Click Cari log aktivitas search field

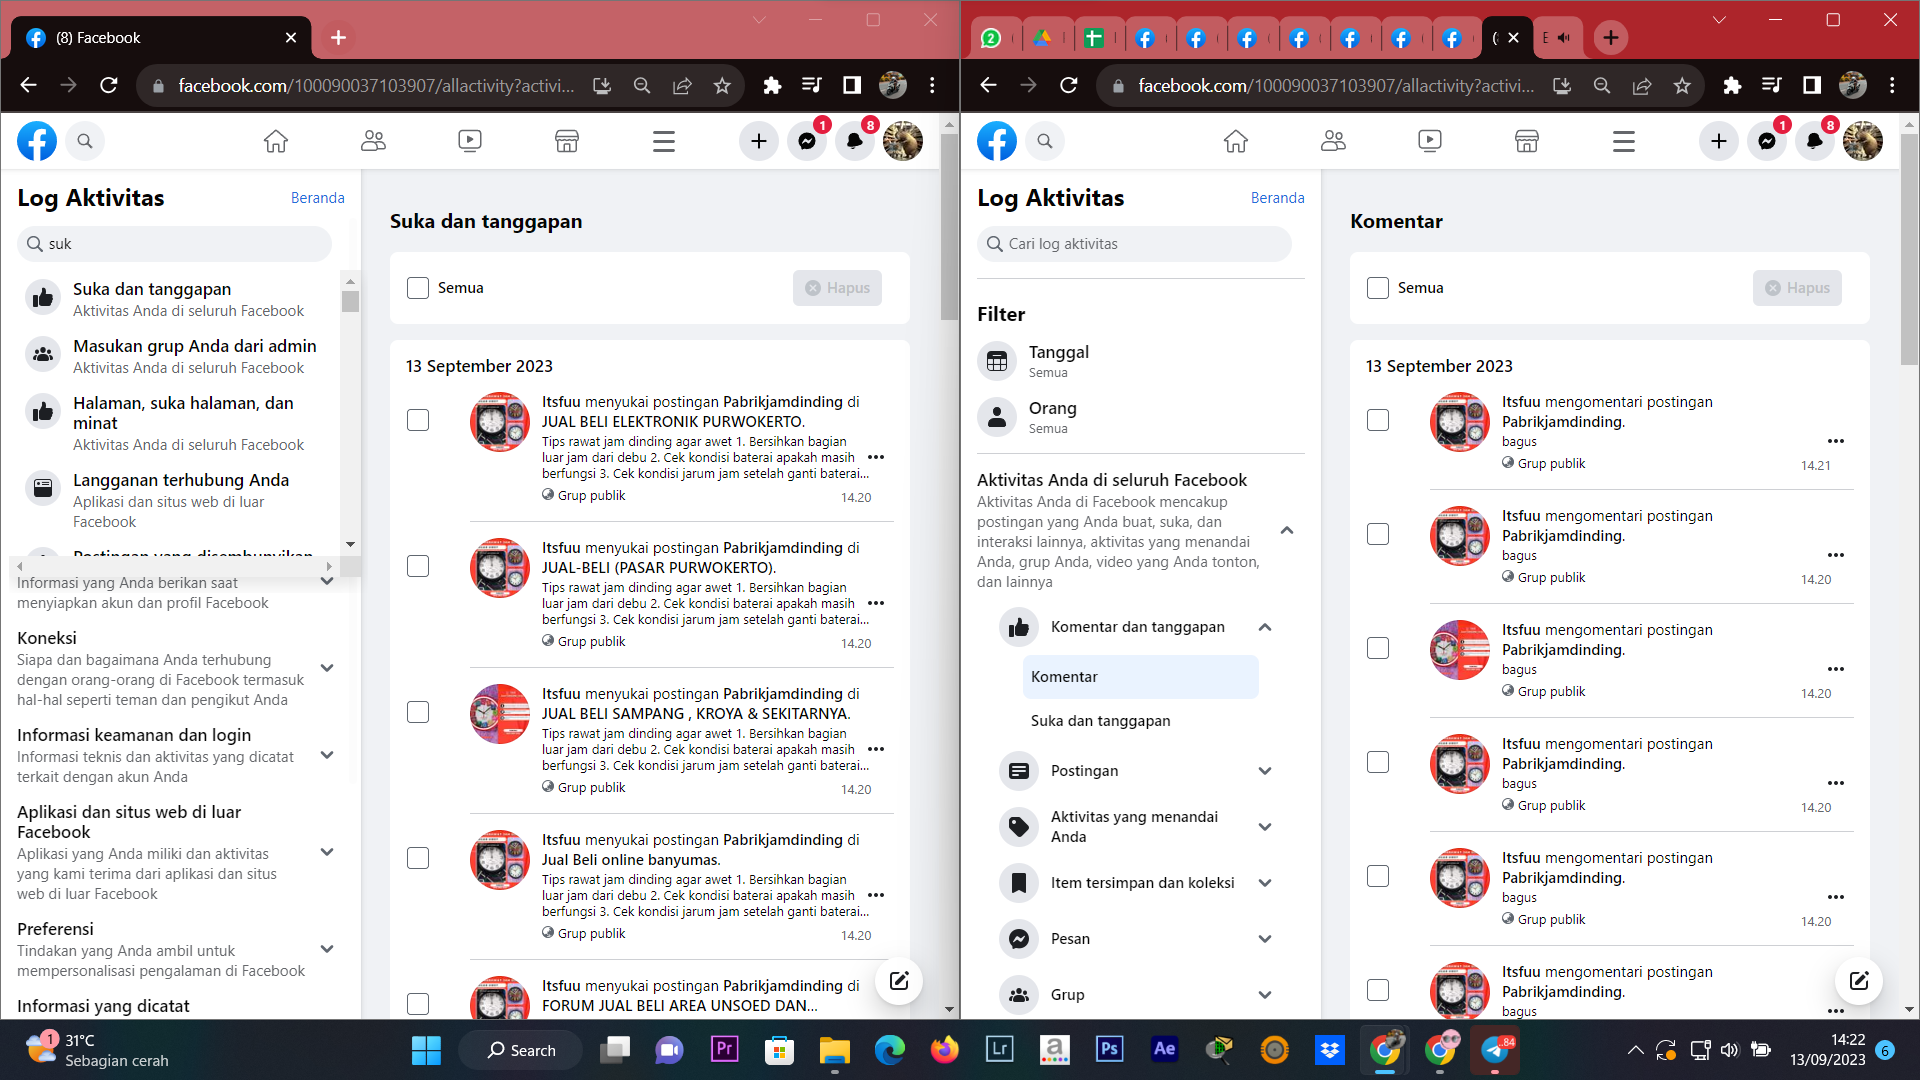[1135, 244]
